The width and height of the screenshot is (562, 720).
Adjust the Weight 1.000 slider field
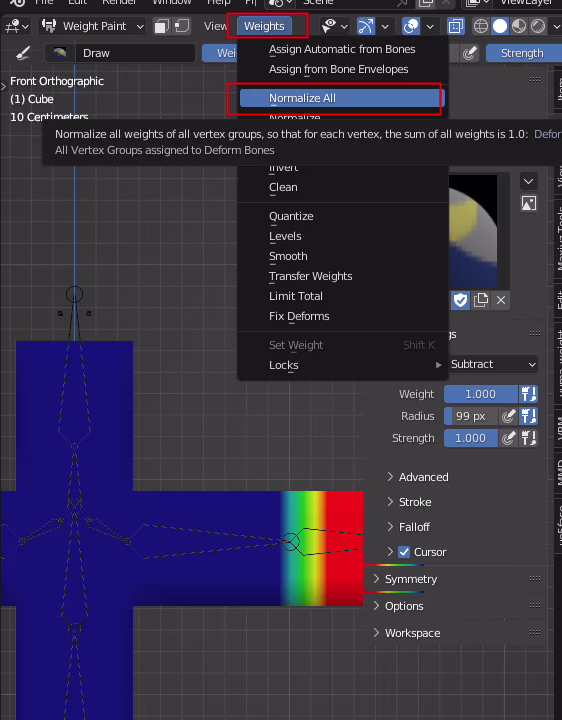(481, 394)
